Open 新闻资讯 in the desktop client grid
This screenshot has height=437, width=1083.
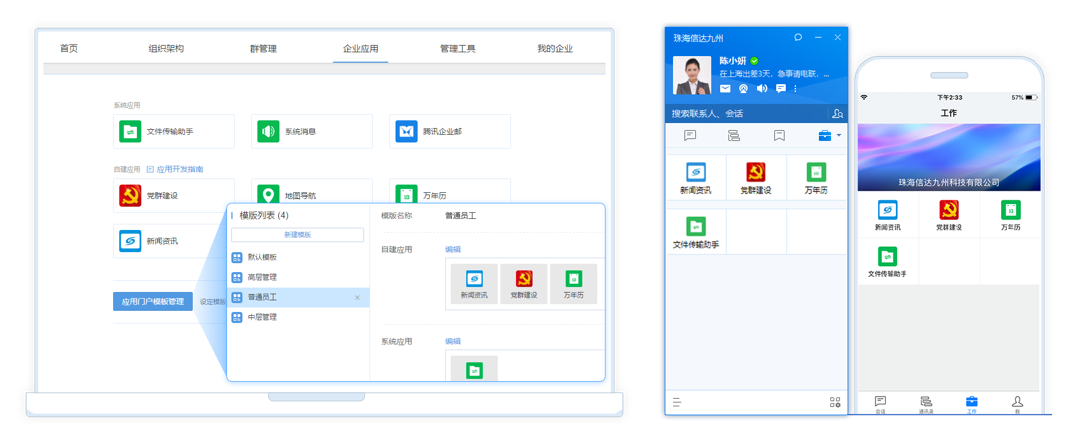point(696,177)
